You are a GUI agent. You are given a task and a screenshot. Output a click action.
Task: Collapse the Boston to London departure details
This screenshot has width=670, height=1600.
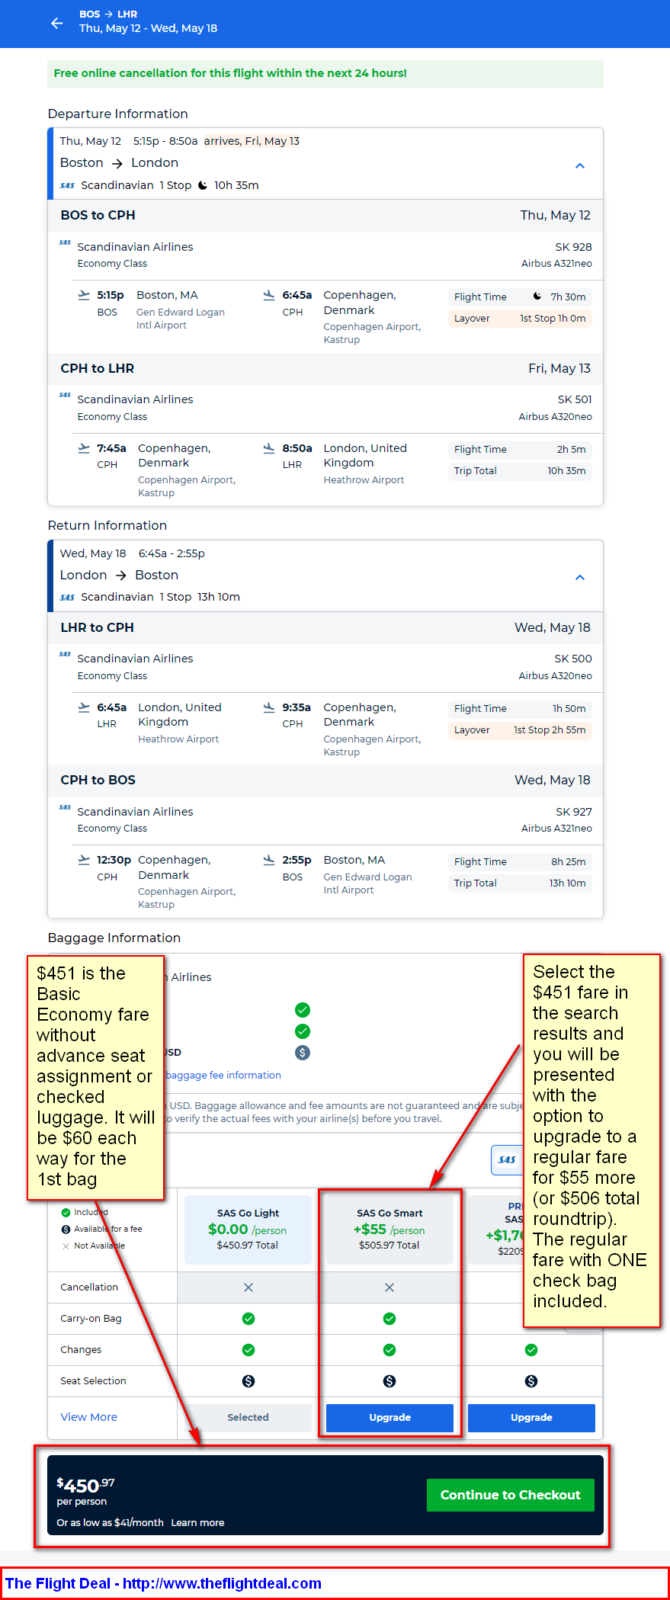(x=580, y=165)
